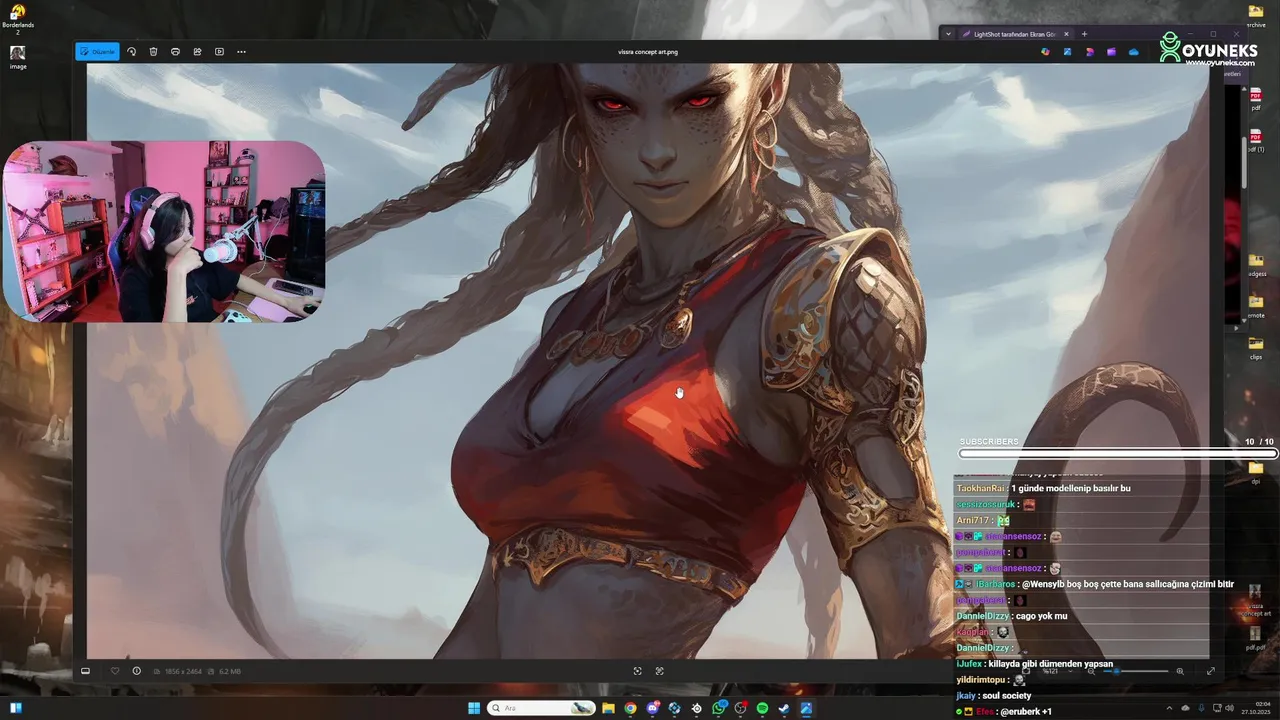Click the 6.2 MB file size text

pos(228,671)
